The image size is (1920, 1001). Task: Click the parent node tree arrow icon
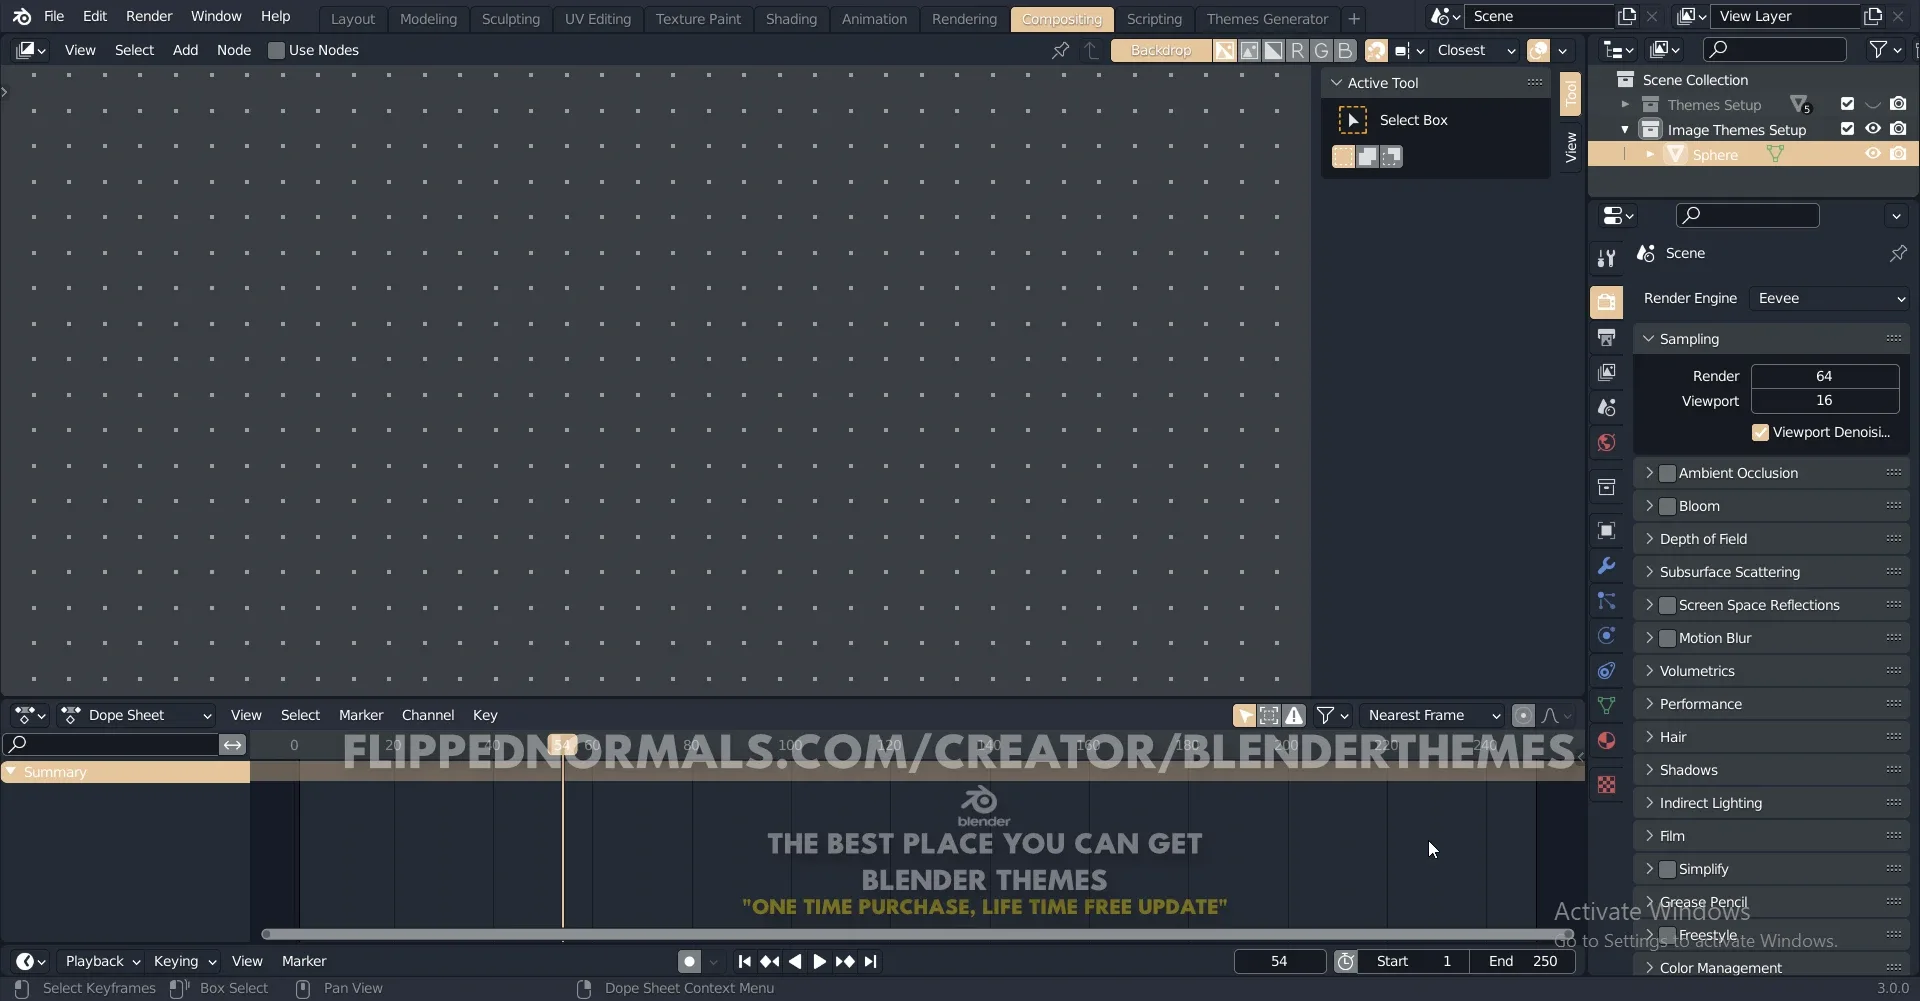[1091, 50]
